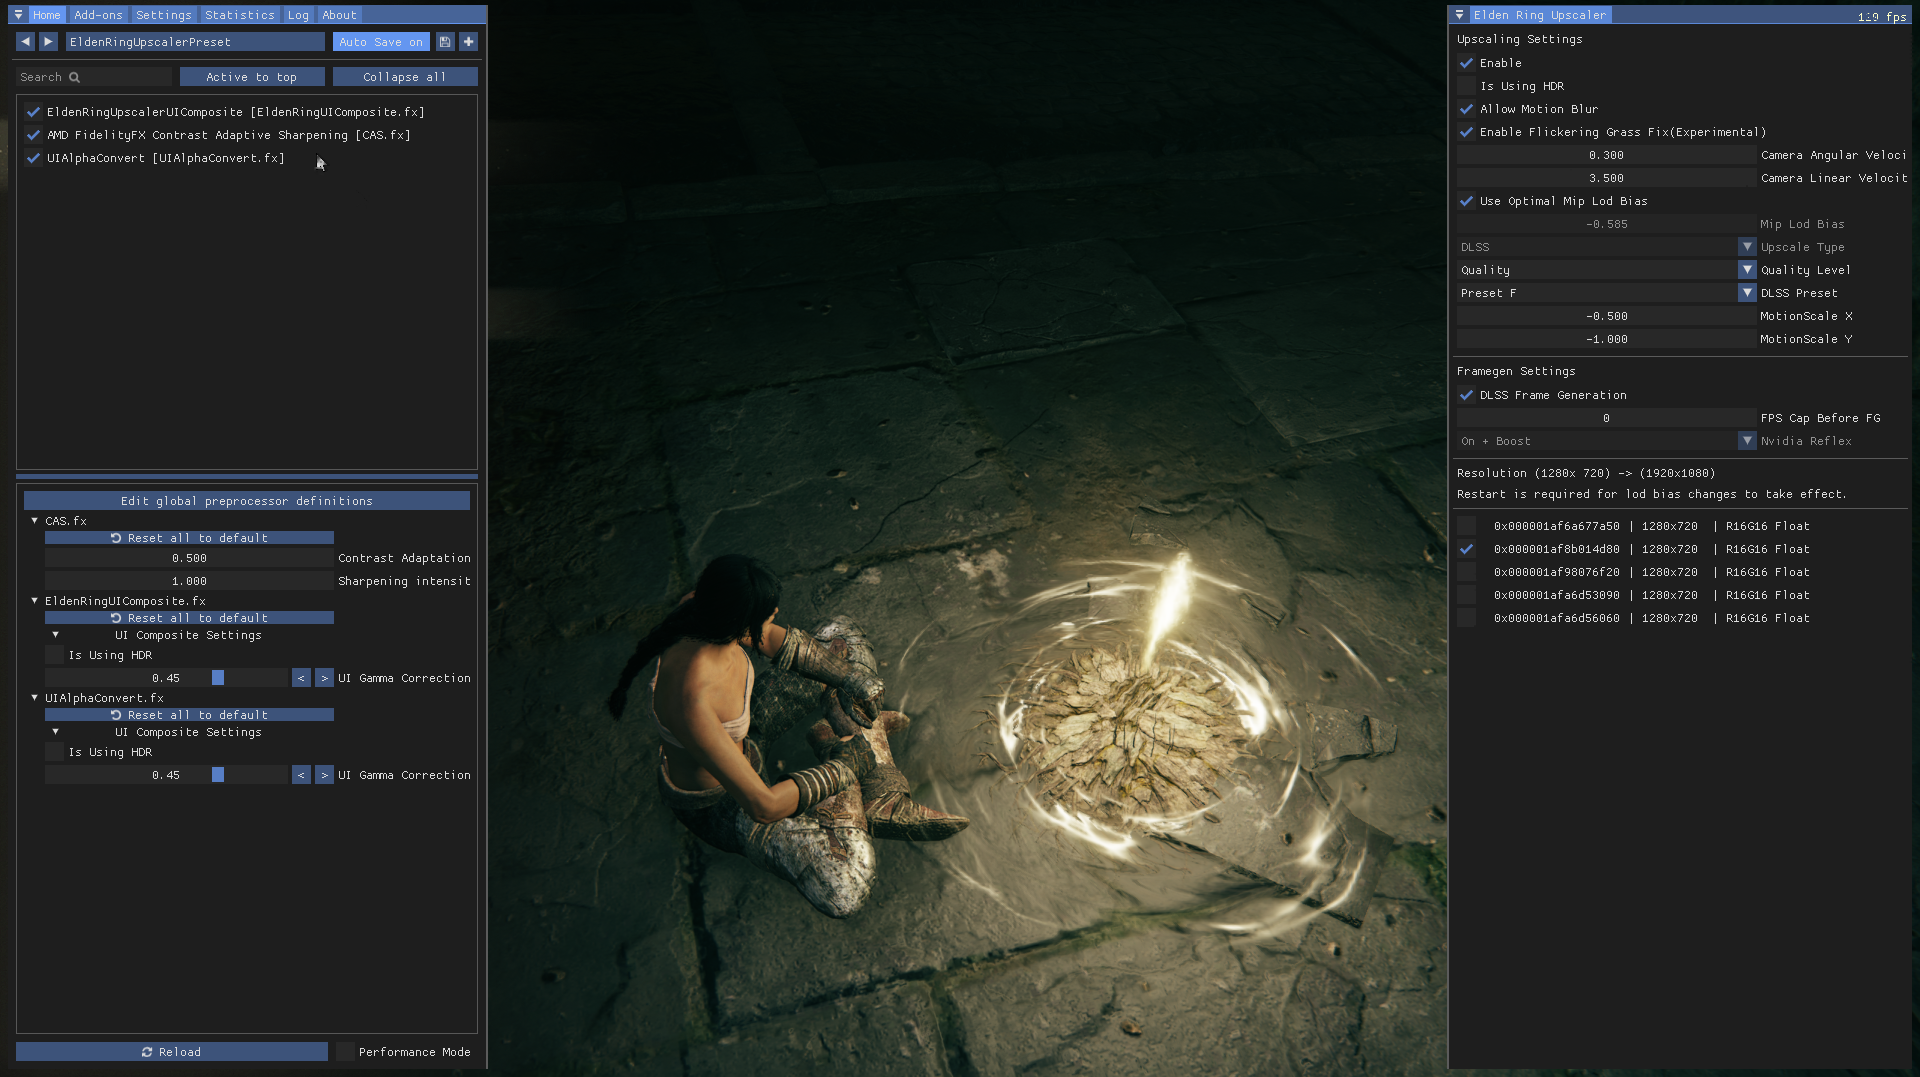Add a new preset with plus icon
Image resolution: width=1920 pixels, height=1077 pixels.
click(x=468, y=42)
